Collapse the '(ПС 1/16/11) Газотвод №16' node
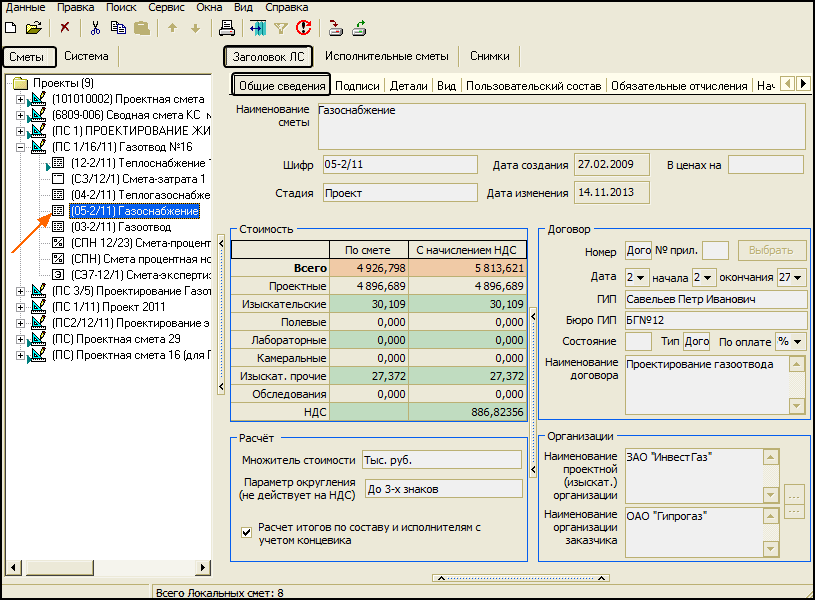 point(21,147)
